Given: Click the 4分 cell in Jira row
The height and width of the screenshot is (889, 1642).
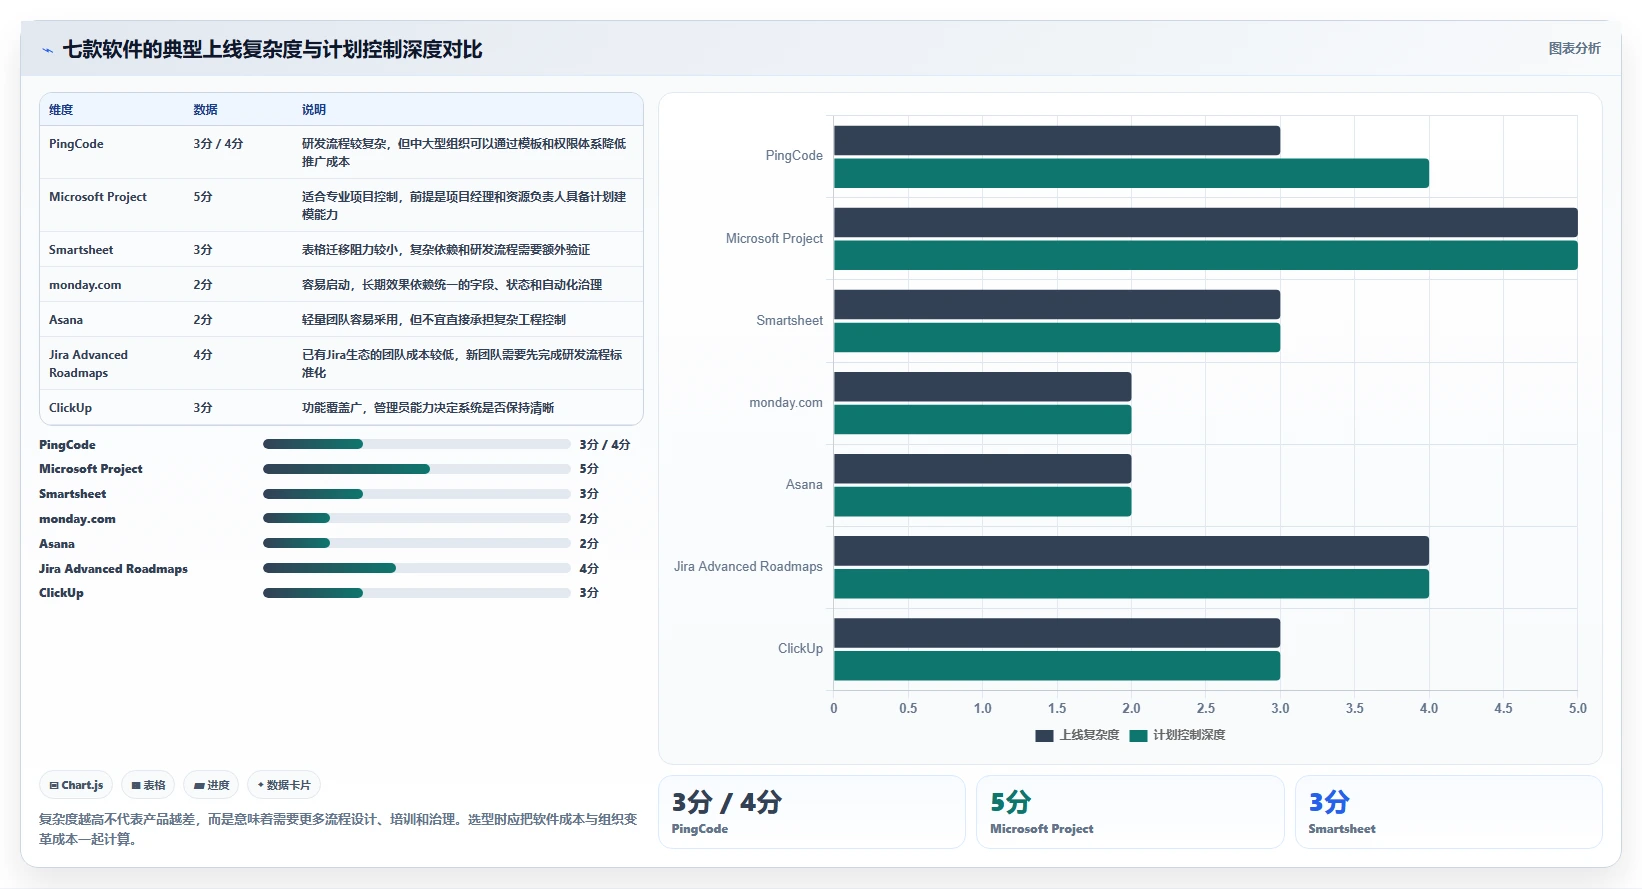Looking at the screenshot, I should coord(203,355).
